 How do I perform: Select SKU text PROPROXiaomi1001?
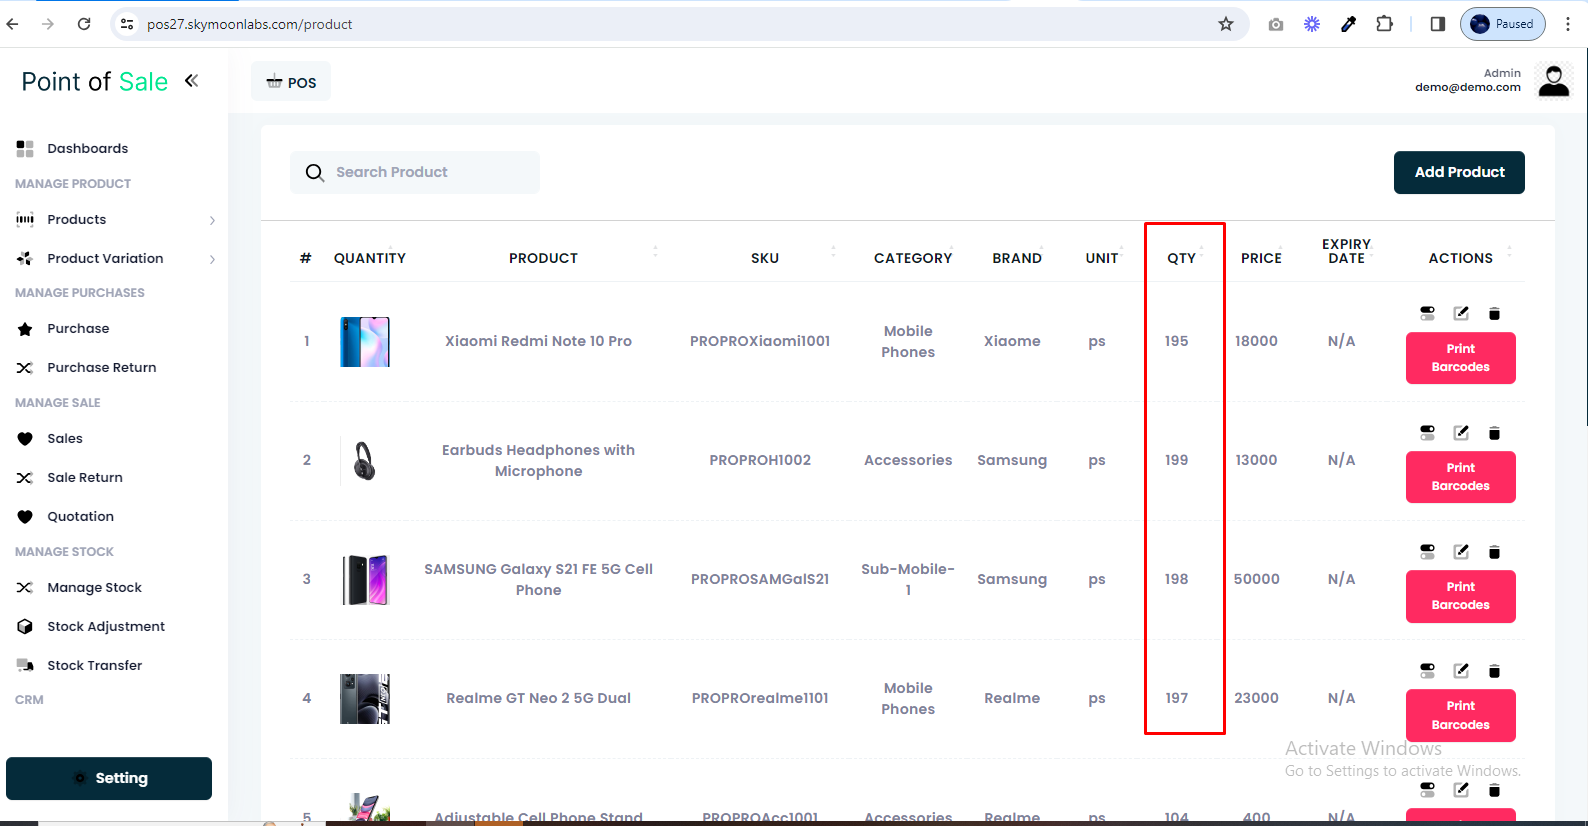tap(760, 341)
